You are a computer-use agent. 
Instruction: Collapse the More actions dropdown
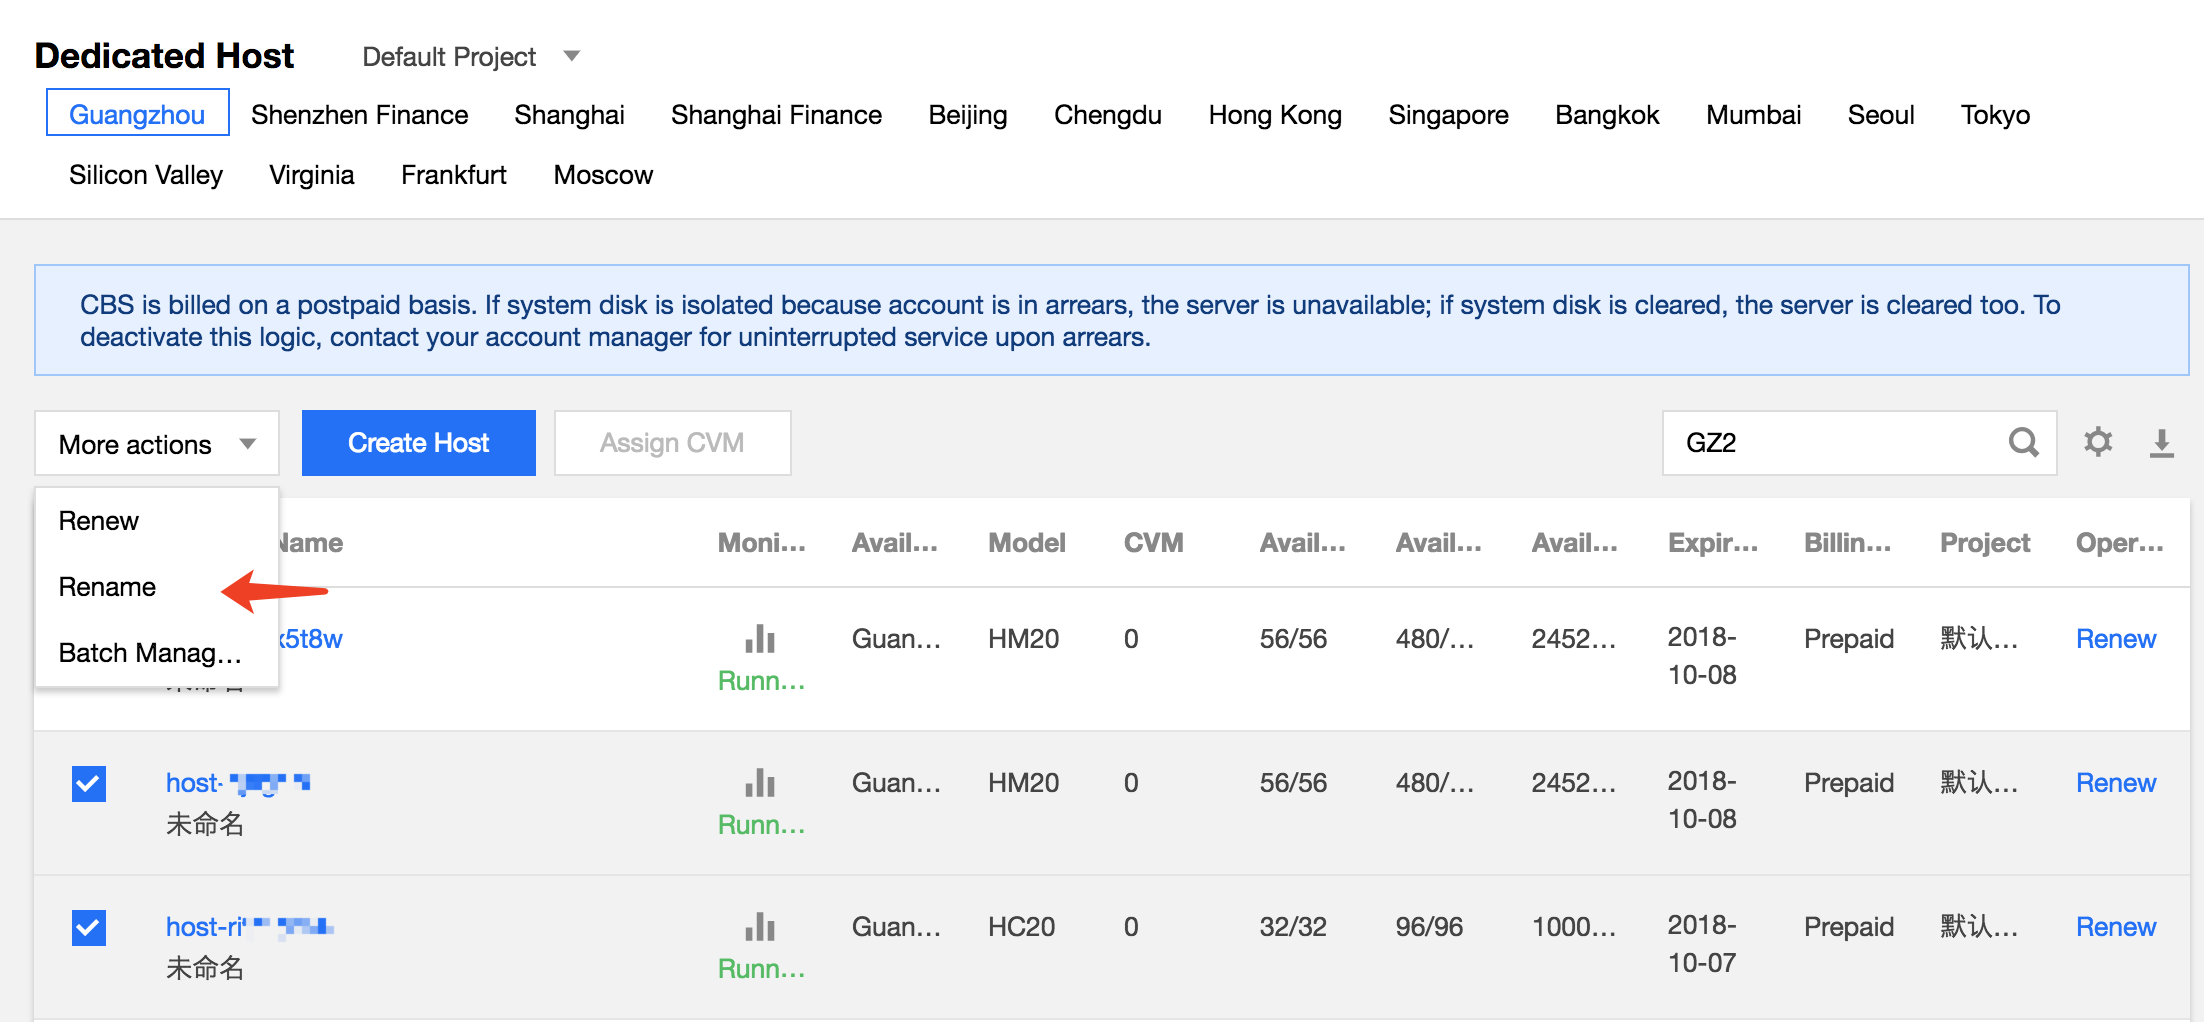click(x=157, y=443)
